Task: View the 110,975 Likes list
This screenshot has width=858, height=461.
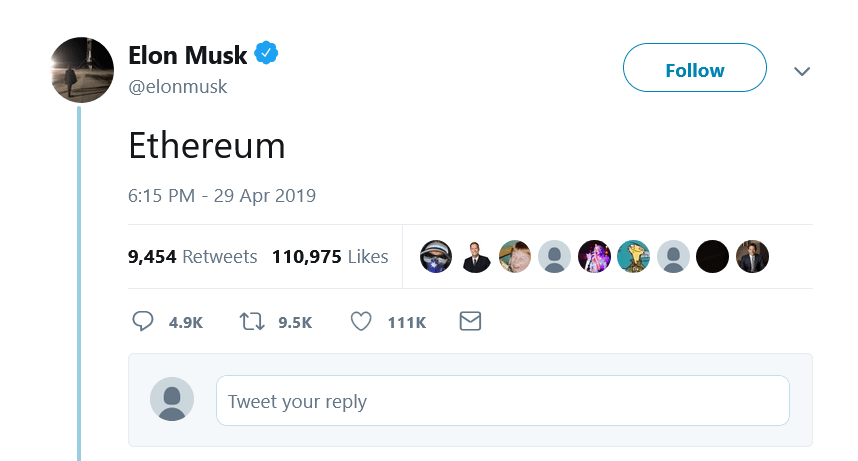Action: tap(330, 257)
